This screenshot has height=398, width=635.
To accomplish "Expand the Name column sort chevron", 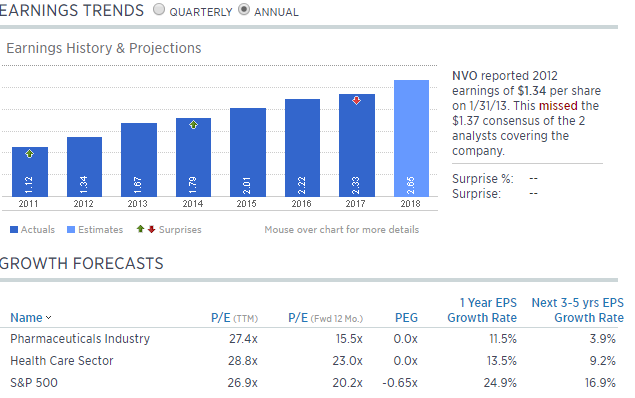I will [49, 318].
